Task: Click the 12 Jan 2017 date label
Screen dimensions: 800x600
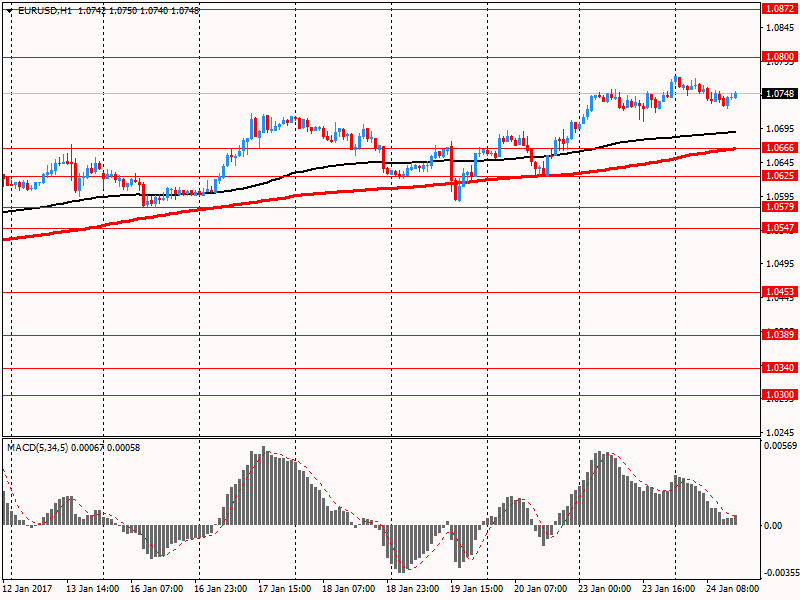Action: (29, 589)
